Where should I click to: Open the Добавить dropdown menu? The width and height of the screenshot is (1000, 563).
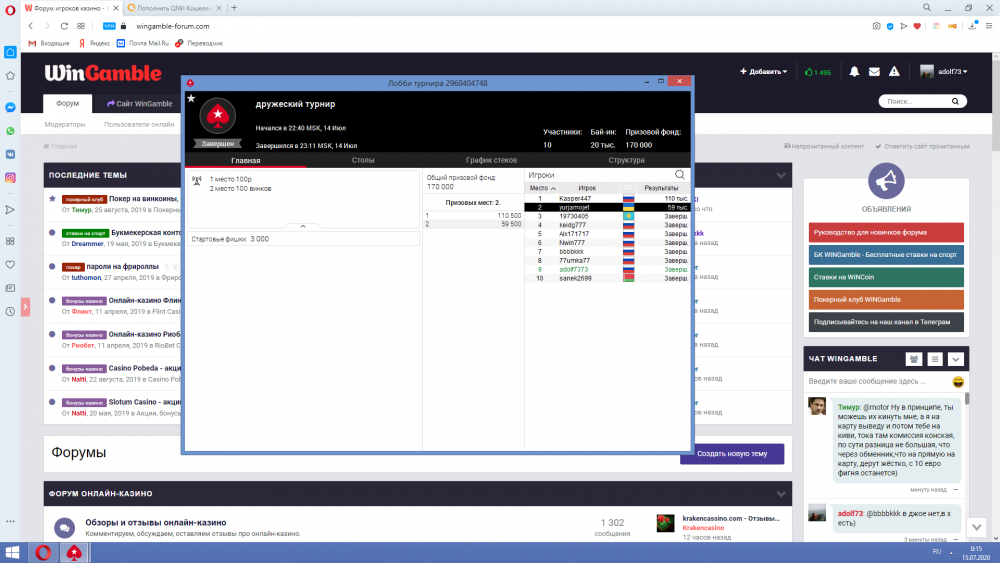(x=763, y=72)
